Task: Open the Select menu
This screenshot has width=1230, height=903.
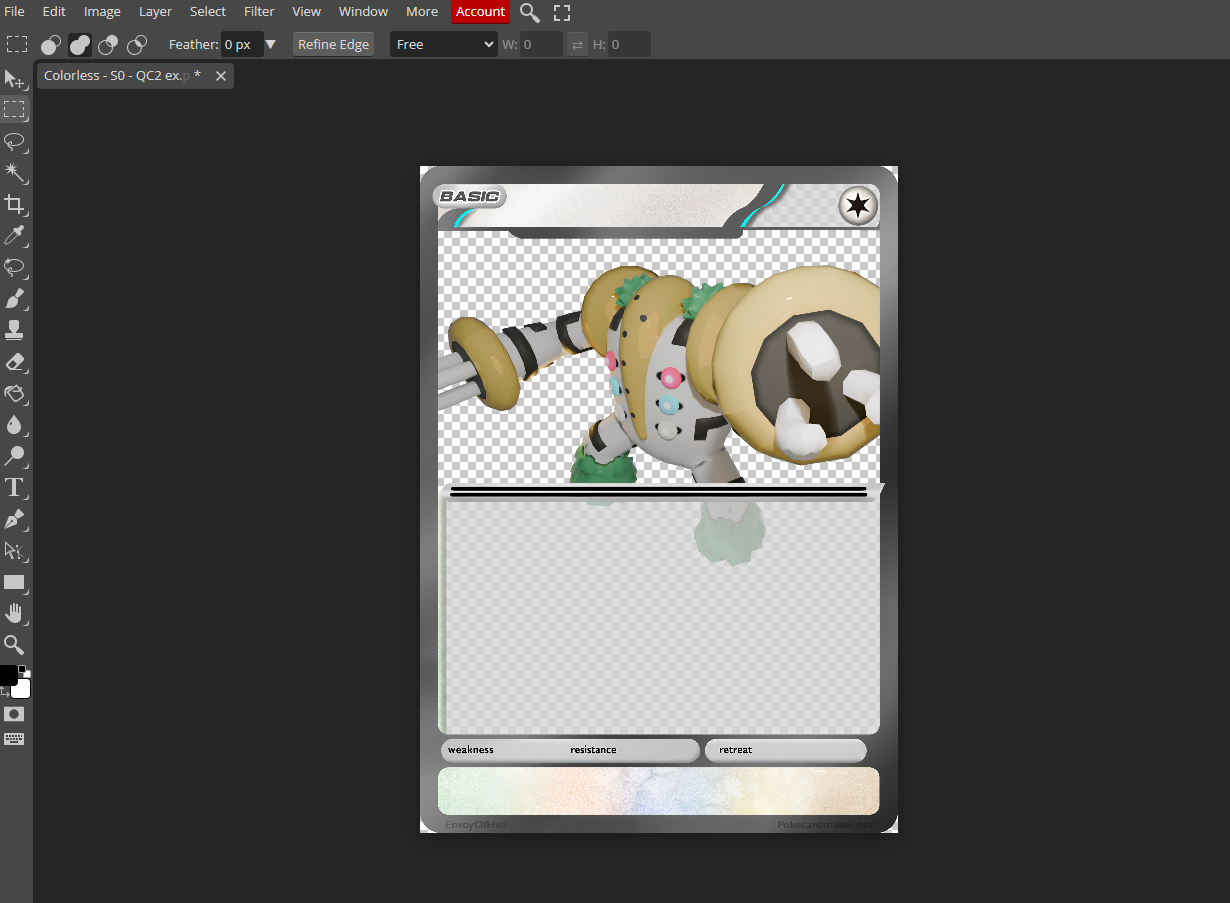Action: (208, 12)
